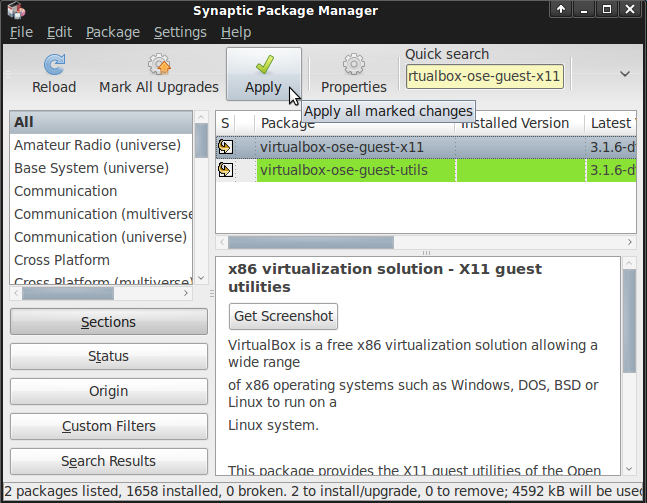Toggle status box of virtualbox-ose-guest-x11
This screenshot has height=503, width=647.
(226, 147)
